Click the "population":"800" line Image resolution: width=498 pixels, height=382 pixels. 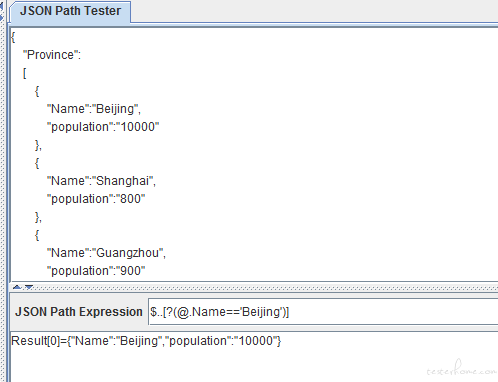point(96,199)
